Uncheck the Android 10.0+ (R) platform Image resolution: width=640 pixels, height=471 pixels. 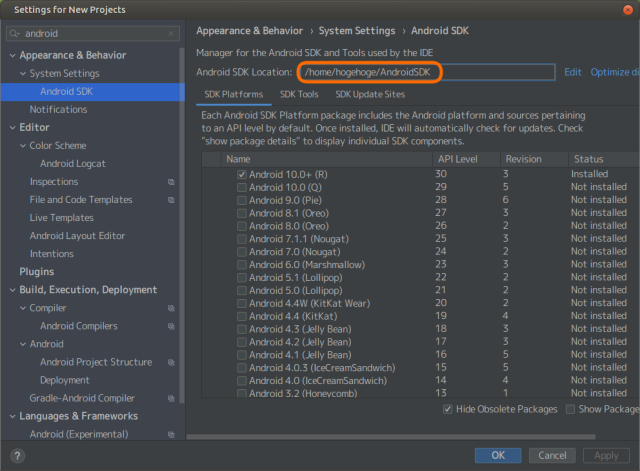[x=242, y=174]
